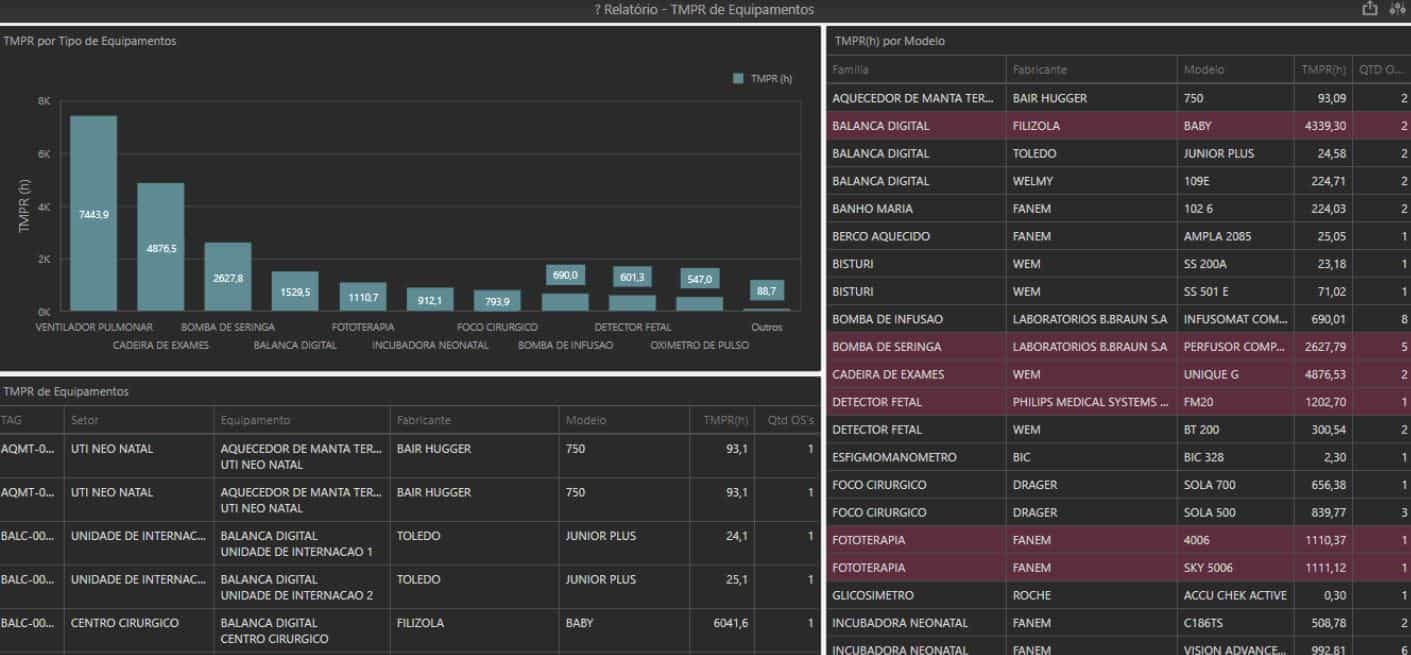Screen dimensions: 1411x655
Task: Click the TMPR por Tipo de Equipamentos title
Action: coord(88,41)
